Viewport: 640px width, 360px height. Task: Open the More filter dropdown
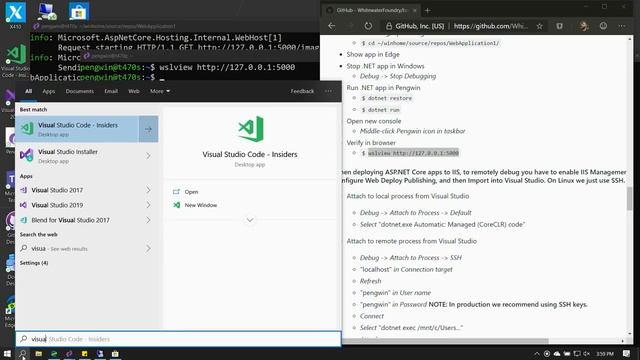(x=160, y=91)
